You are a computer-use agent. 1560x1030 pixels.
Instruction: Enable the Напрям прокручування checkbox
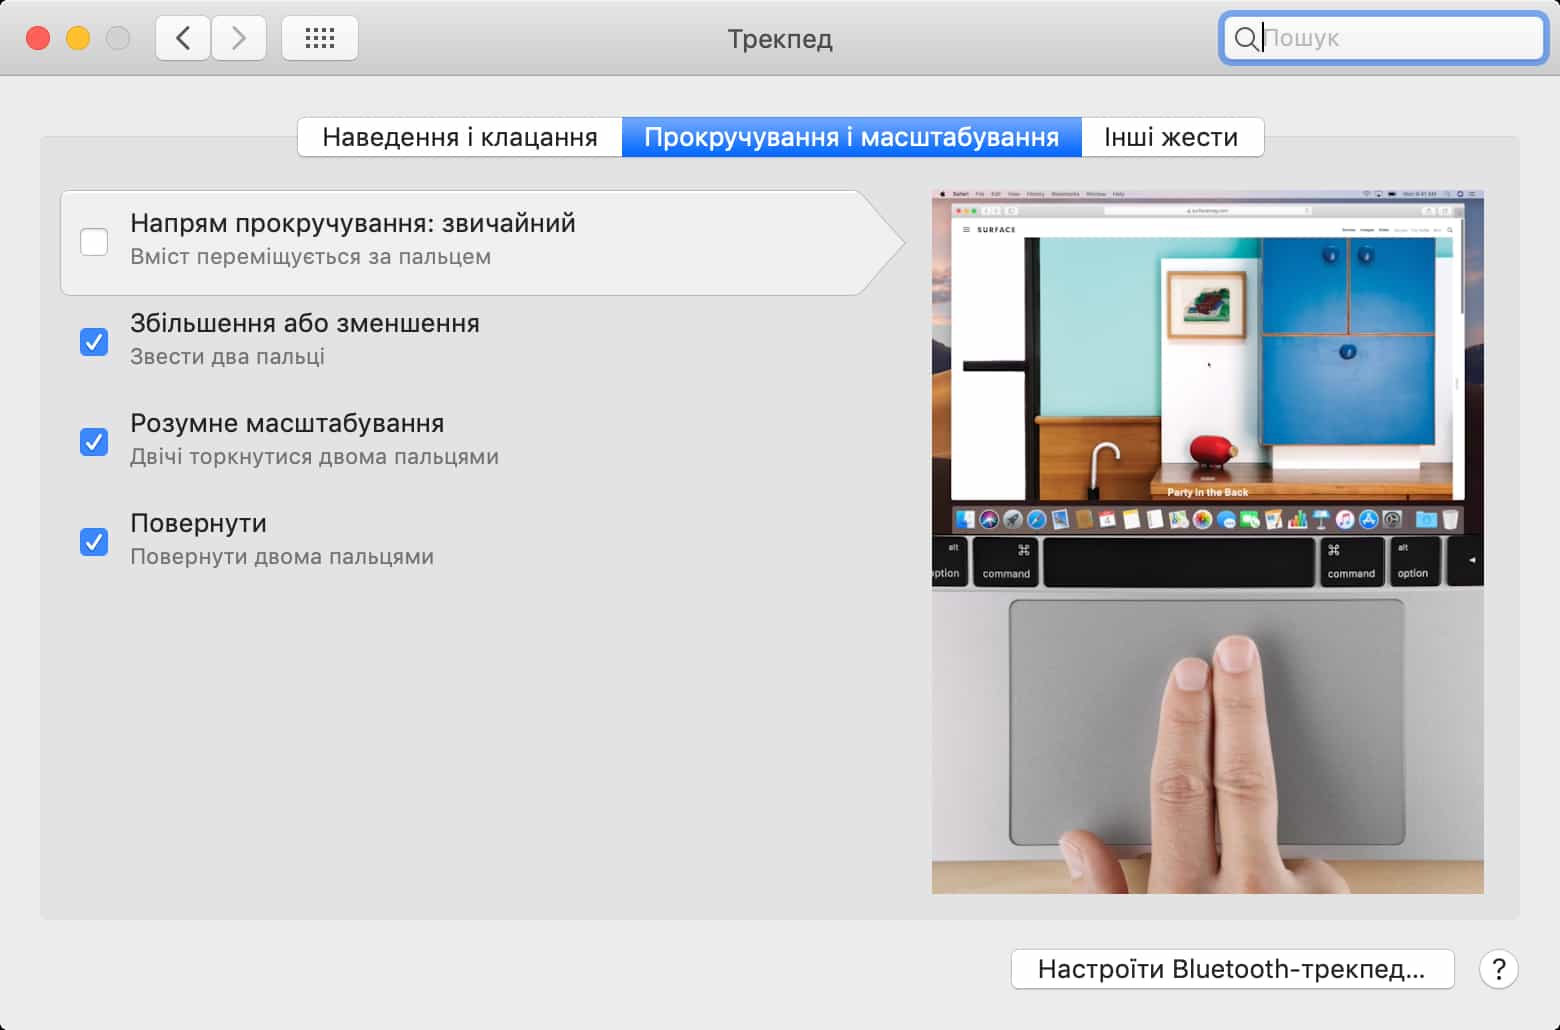[x=94, y=242]
